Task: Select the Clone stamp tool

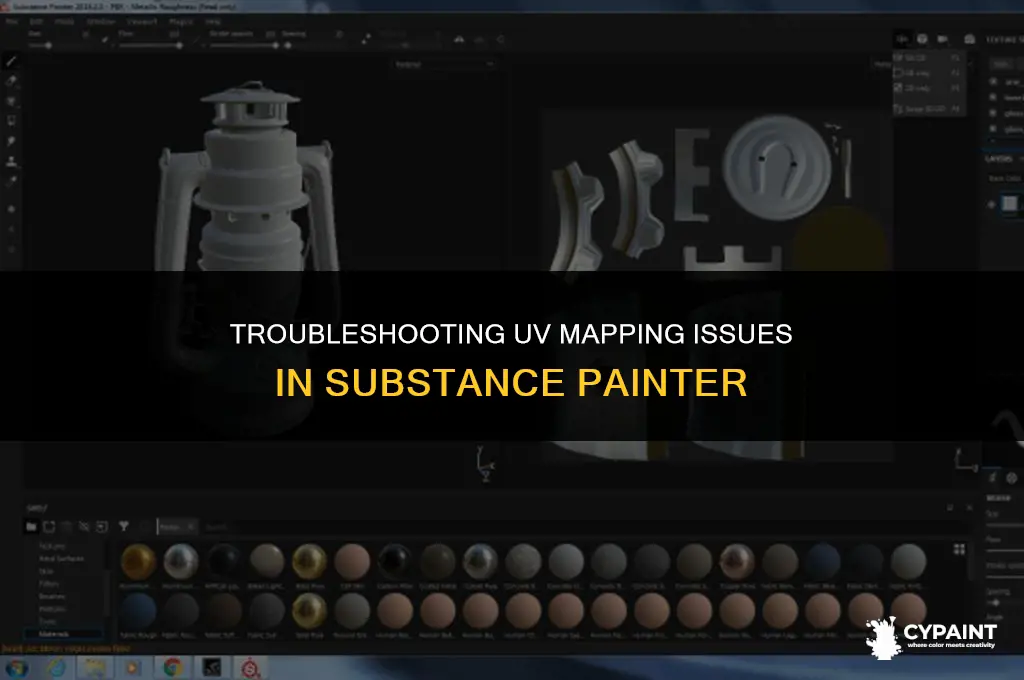Action: click(x=11, y=161)
